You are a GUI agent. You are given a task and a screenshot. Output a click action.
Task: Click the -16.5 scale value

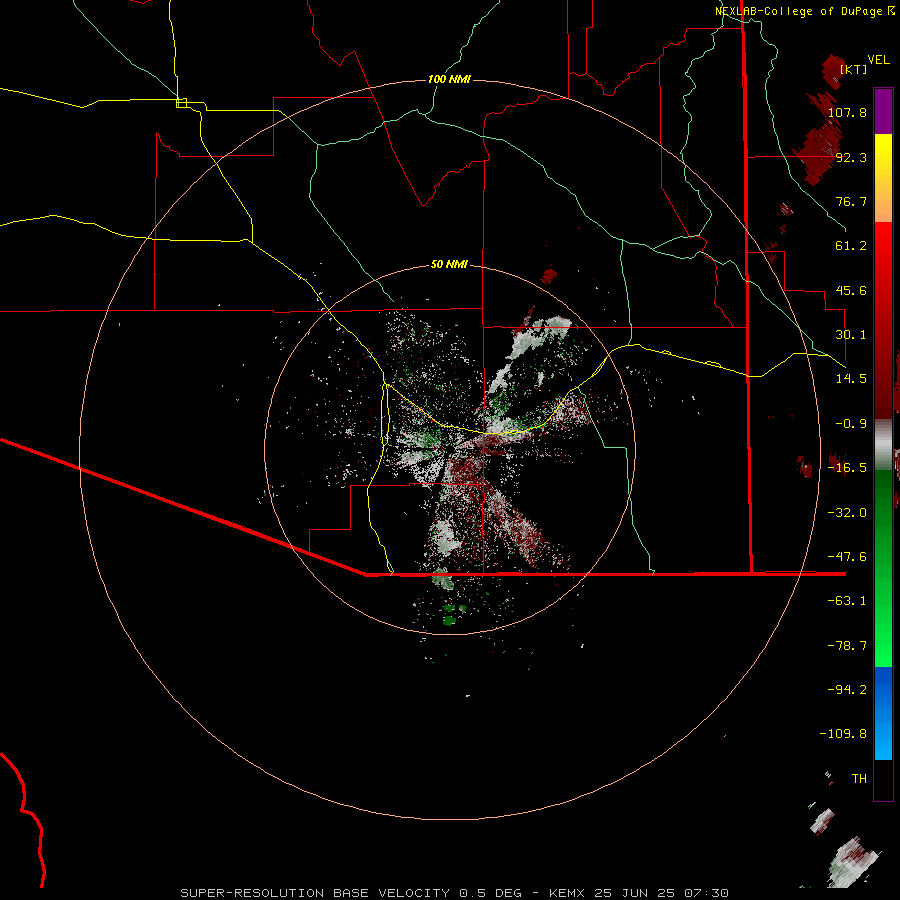[847, 468]
